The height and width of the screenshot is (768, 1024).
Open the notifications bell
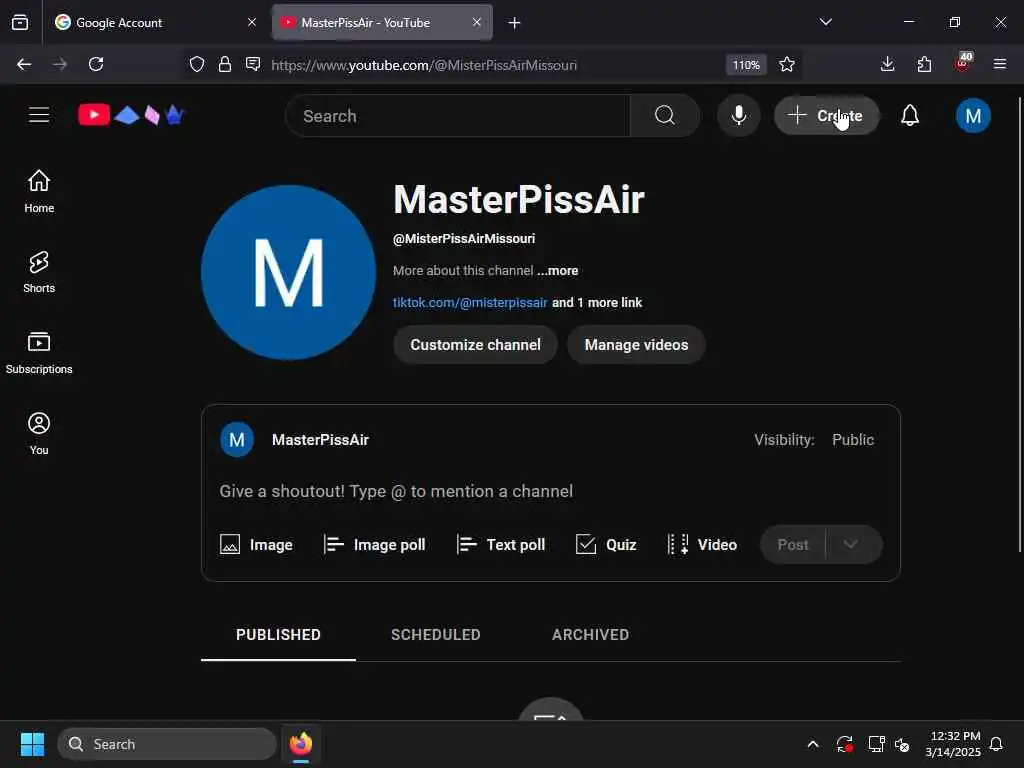pyautogui.click(x=910, y=116)
